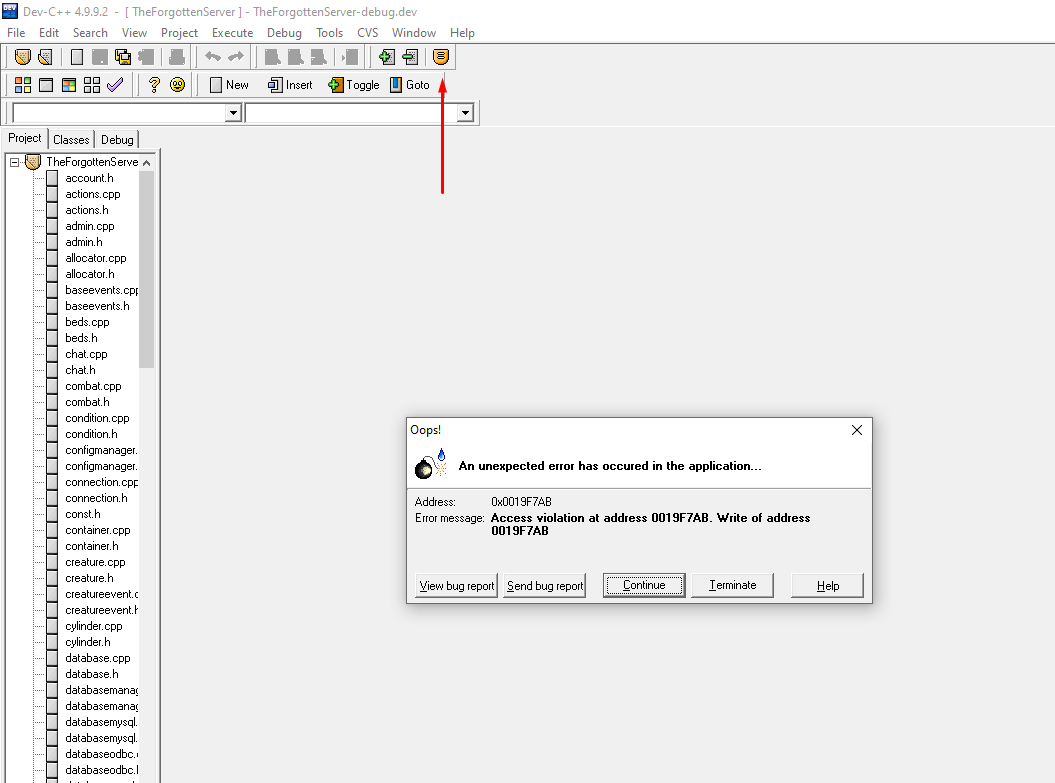The height and width of the screenshot is (783, 1055).
Task: Click the Save All floppy disks icon
Action: (x=122, y=57)
